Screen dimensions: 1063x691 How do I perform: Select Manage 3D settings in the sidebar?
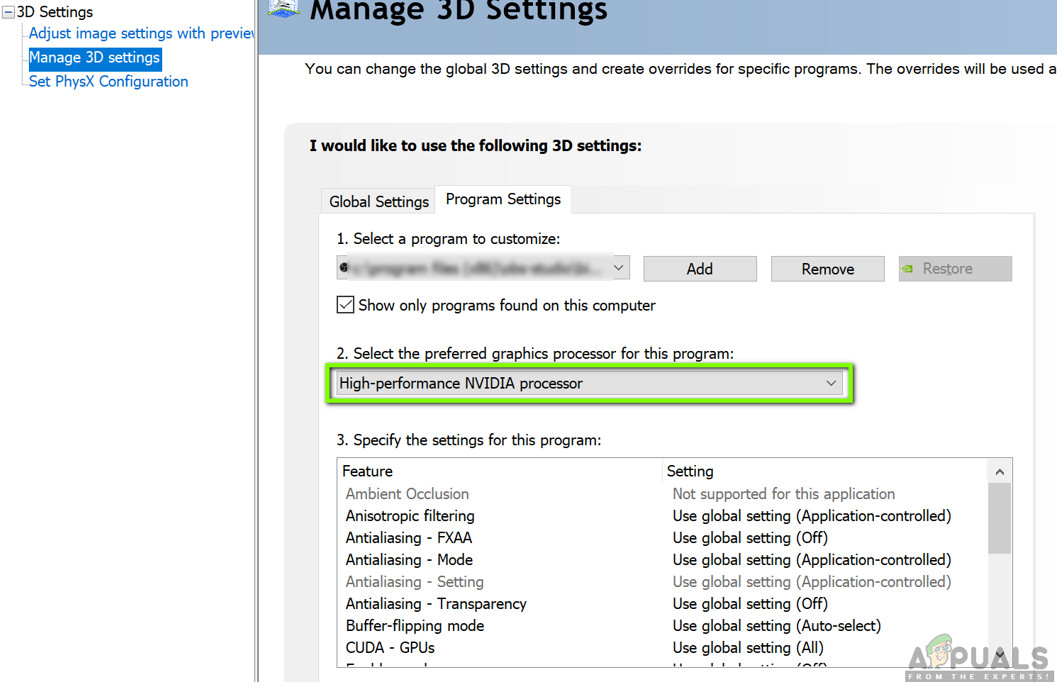click(x=94, y=57)
